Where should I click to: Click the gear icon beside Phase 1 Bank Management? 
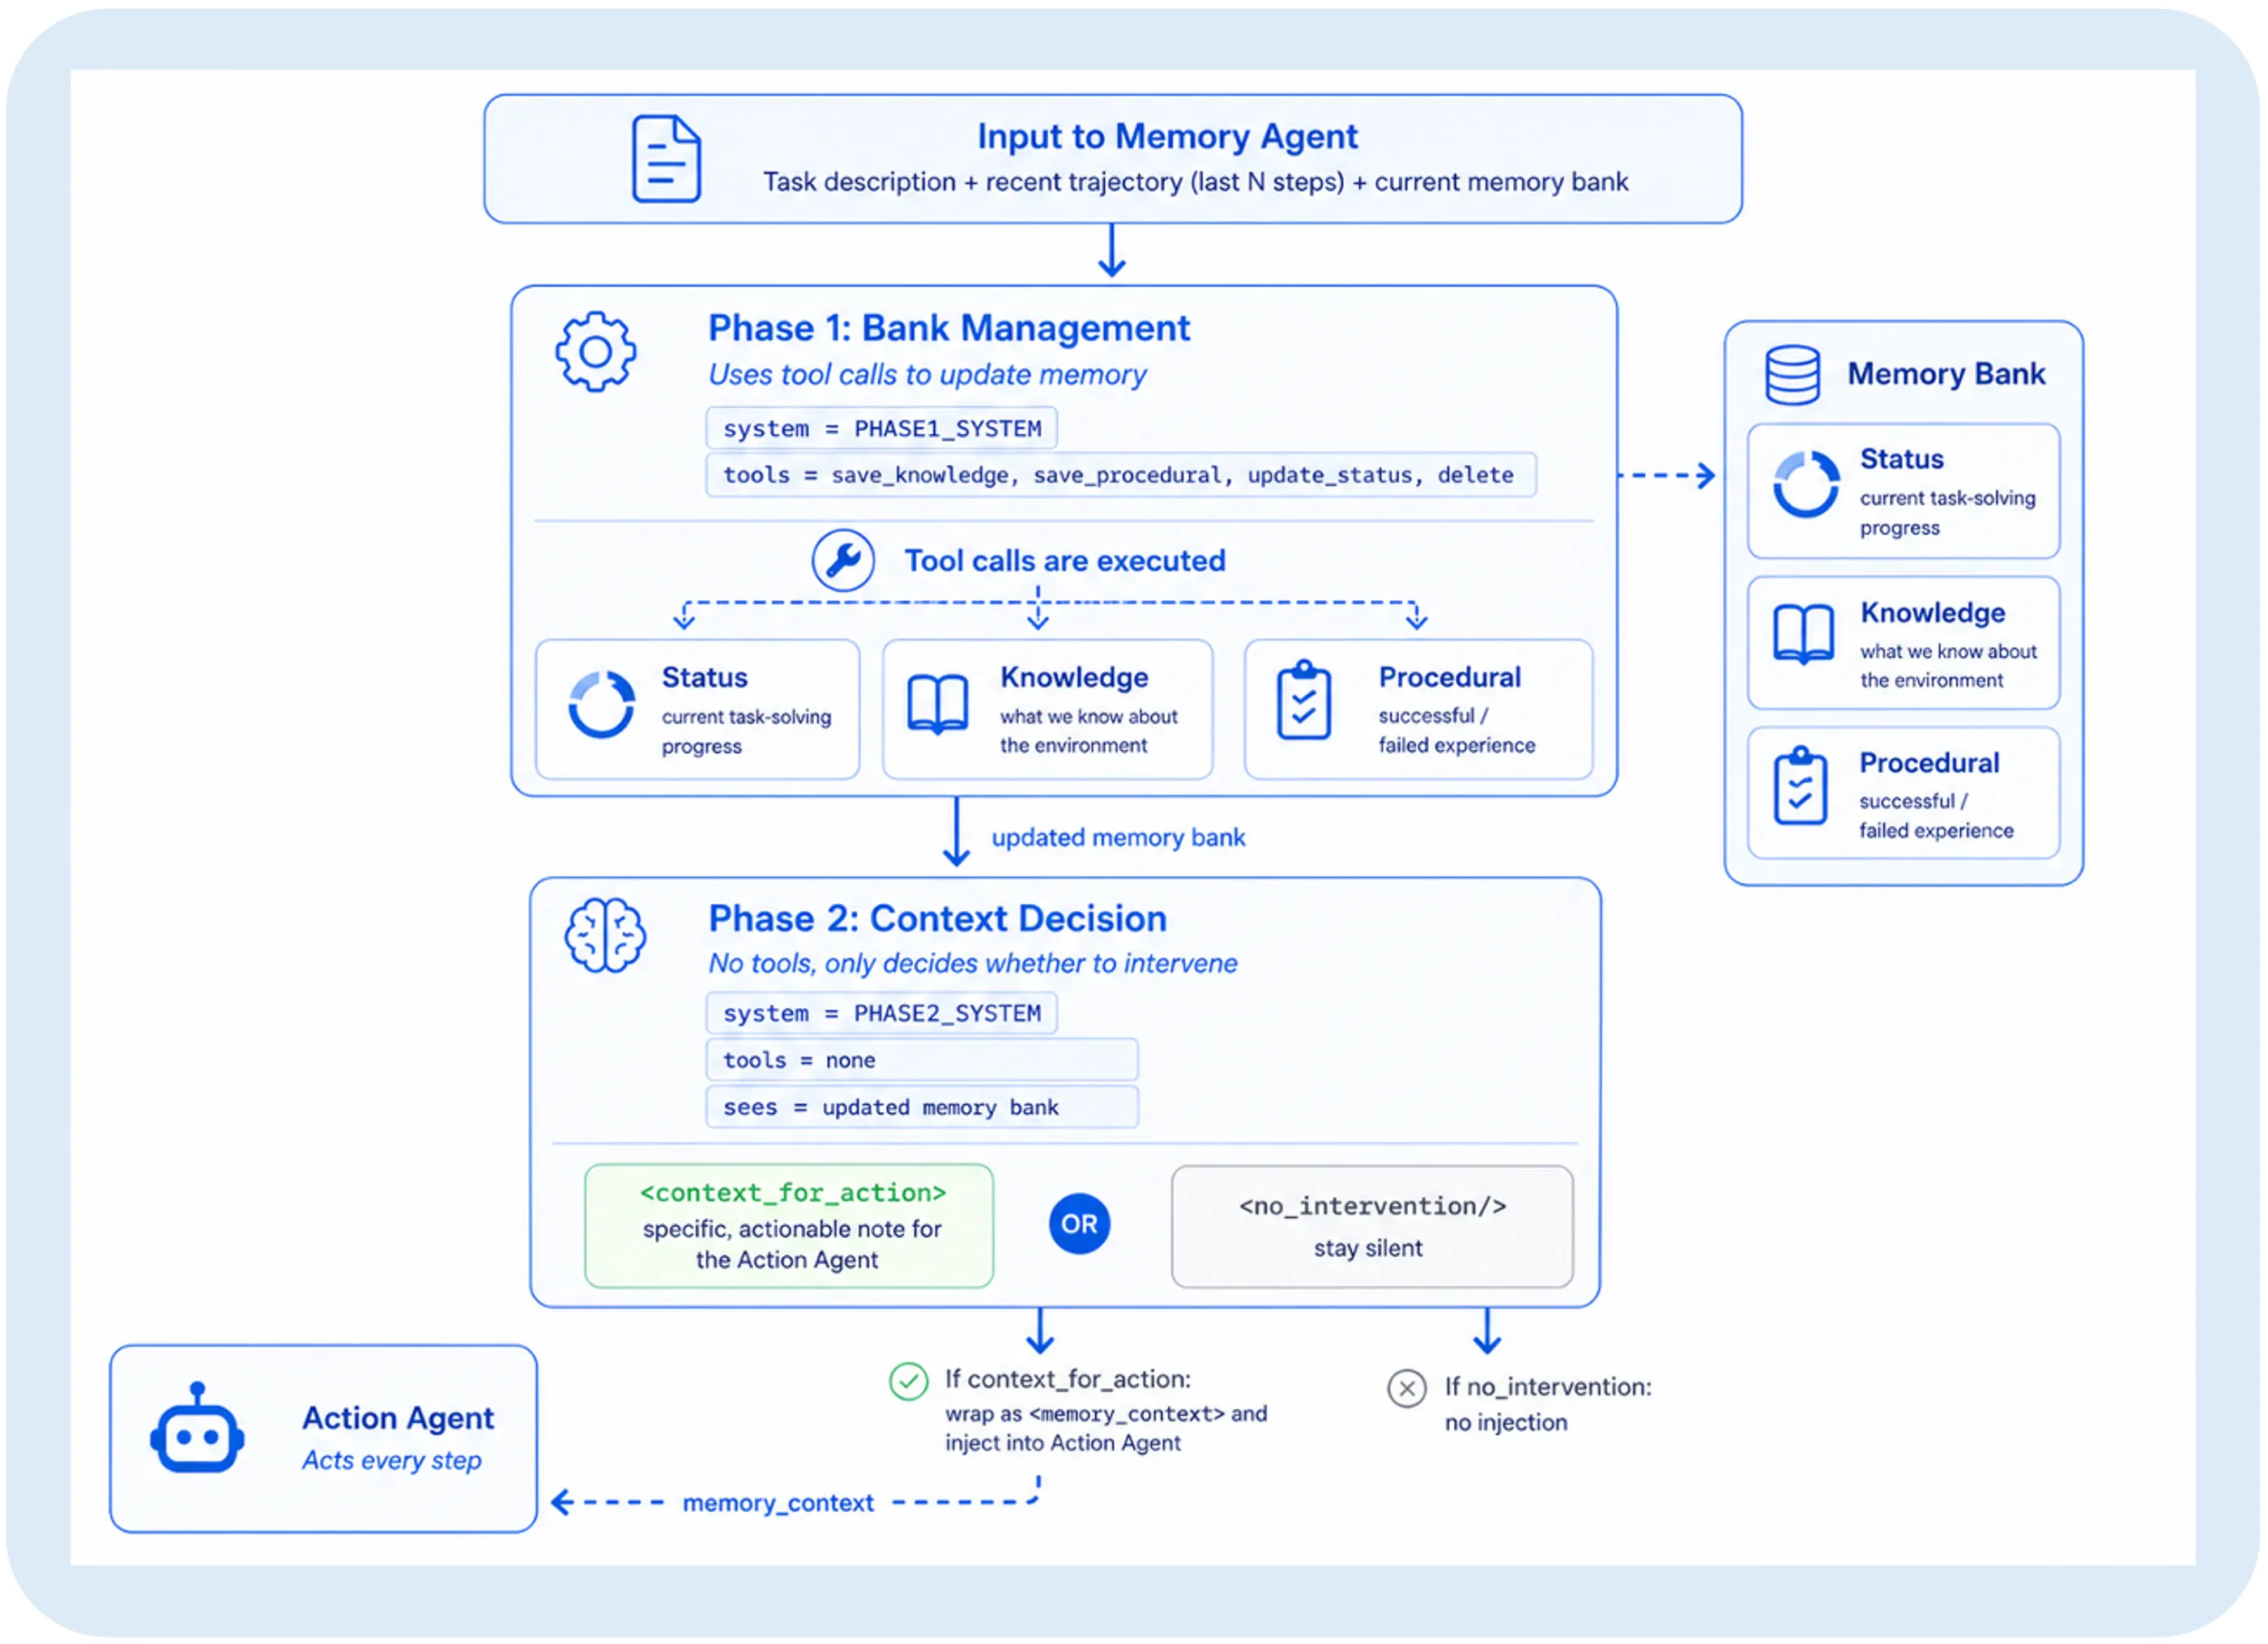[596, 352]
